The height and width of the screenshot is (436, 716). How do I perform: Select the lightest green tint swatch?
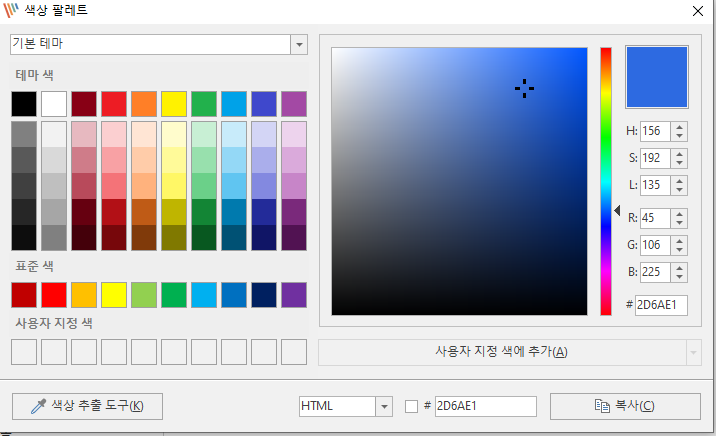204,134
